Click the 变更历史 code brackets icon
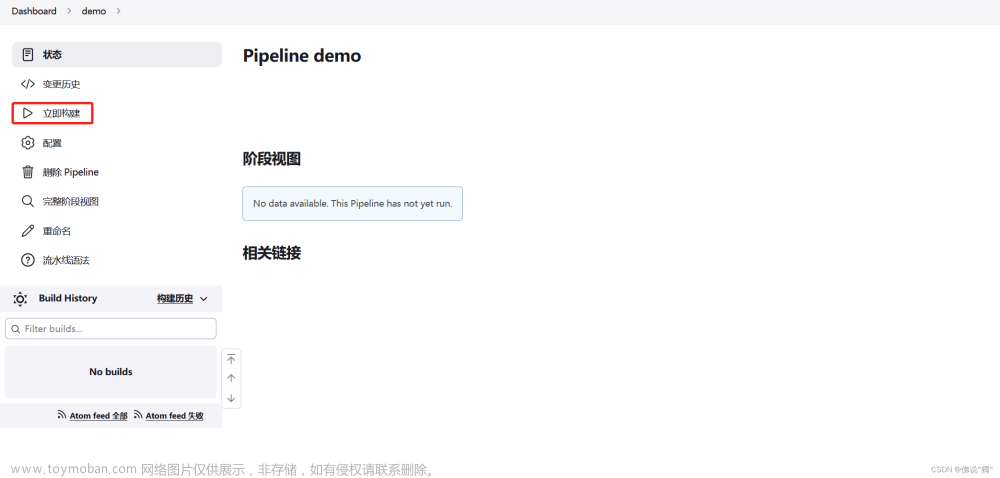This screenshot has height=478, width=1000. (x=27, y=84)
